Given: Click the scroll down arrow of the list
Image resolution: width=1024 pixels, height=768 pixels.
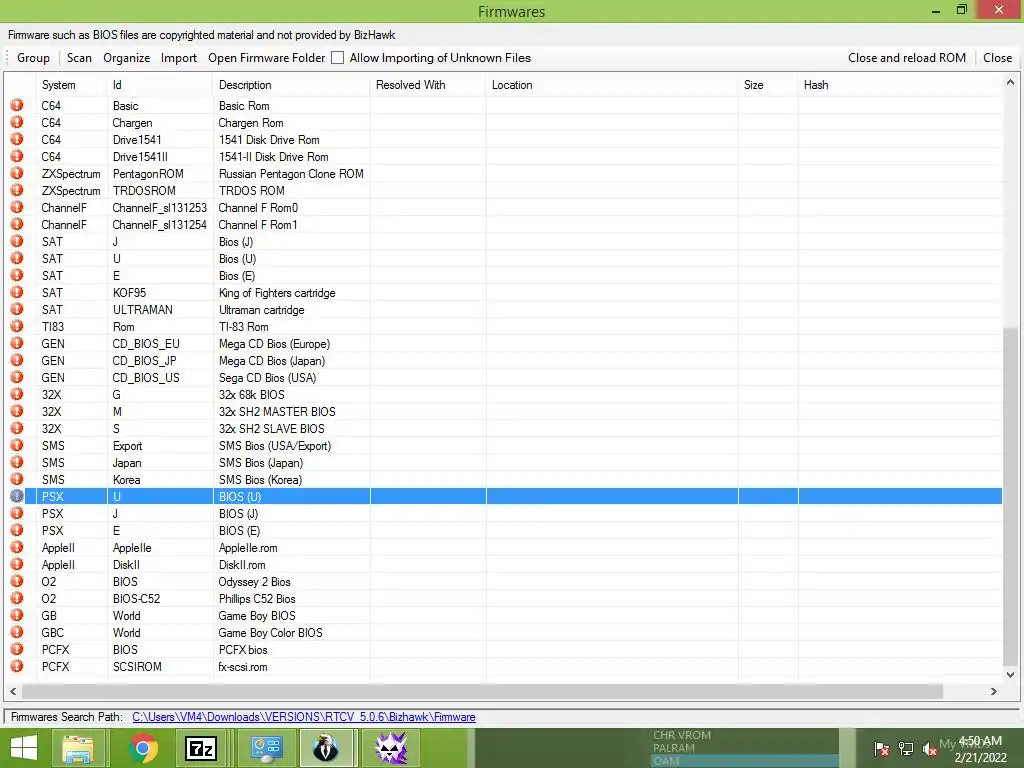Looking at the screenshot, I should point(1010,675).
